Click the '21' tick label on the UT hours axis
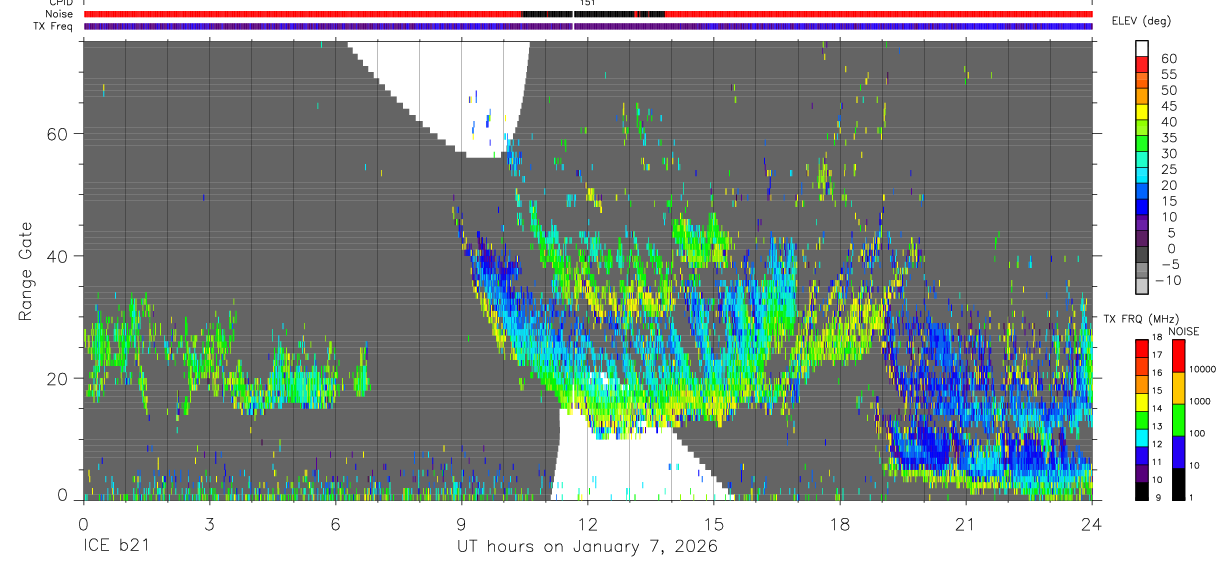Viewport: 1228px width, 567px height. (x=965, y=524)
